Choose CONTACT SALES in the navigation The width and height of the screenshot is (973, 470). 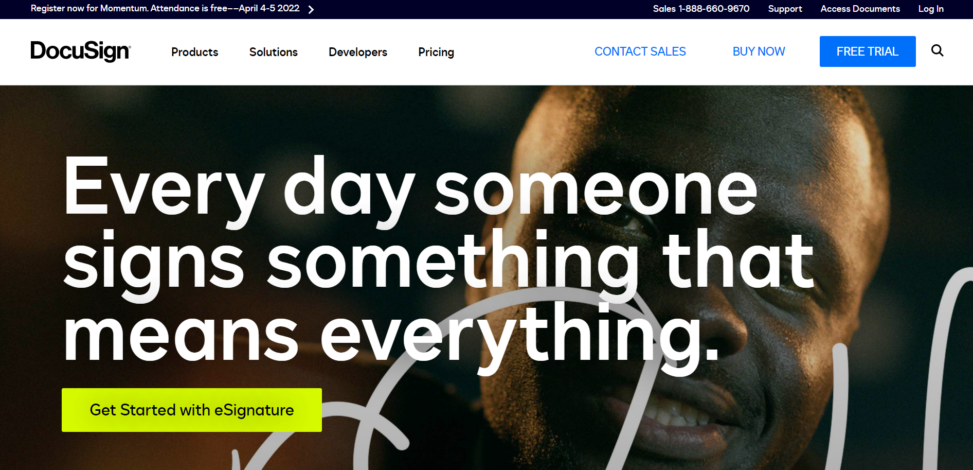click(x=640, y=52)
